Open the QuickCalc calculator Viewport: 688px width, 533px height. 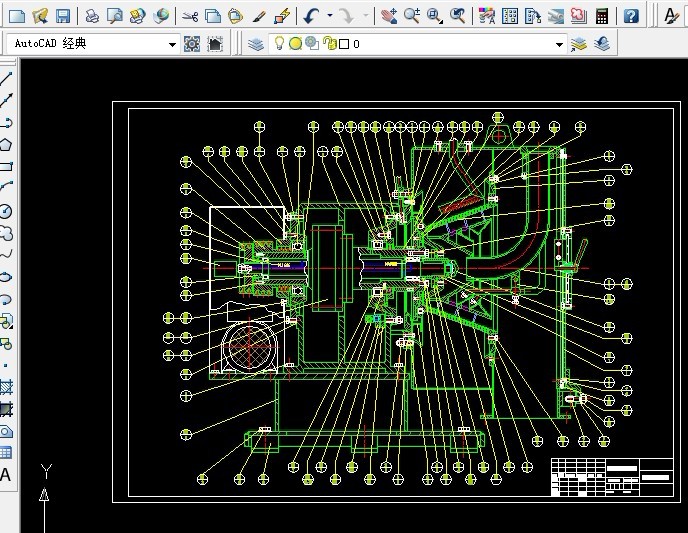[x=602, y=17]
